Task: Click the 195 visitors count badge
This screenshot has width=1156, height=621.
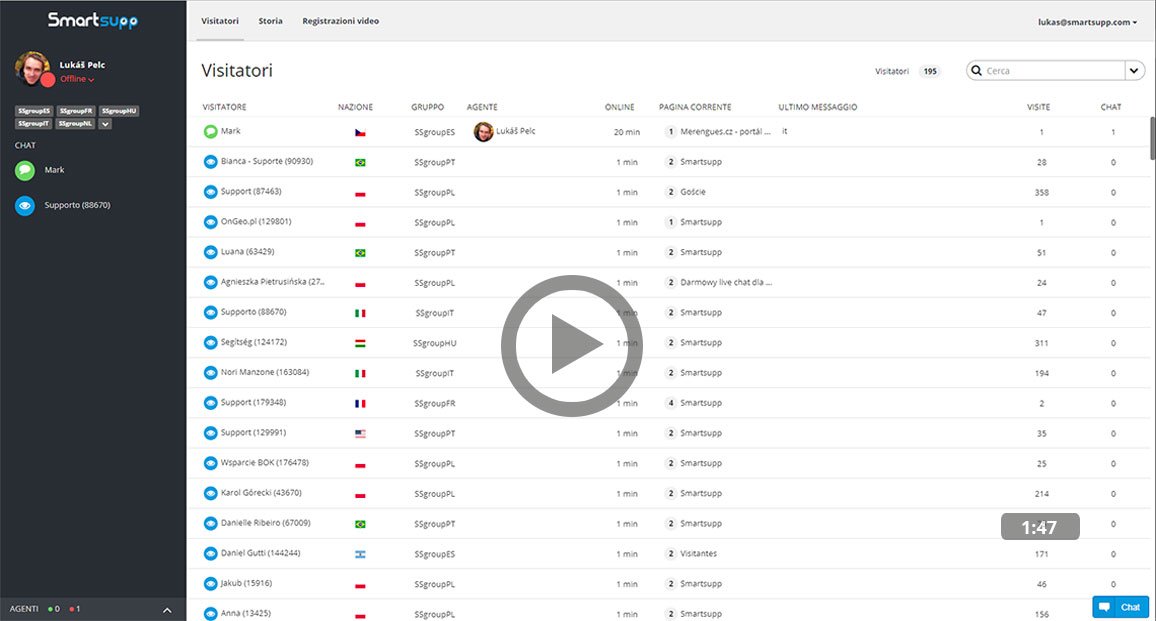Action: [930, 72]
